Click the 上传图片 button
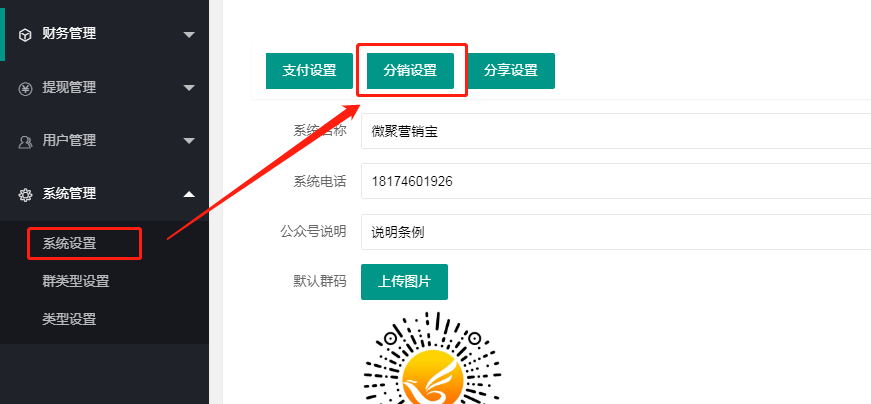Image resolution: width=871 pixels, height=404 pixels. coord(404,282)
